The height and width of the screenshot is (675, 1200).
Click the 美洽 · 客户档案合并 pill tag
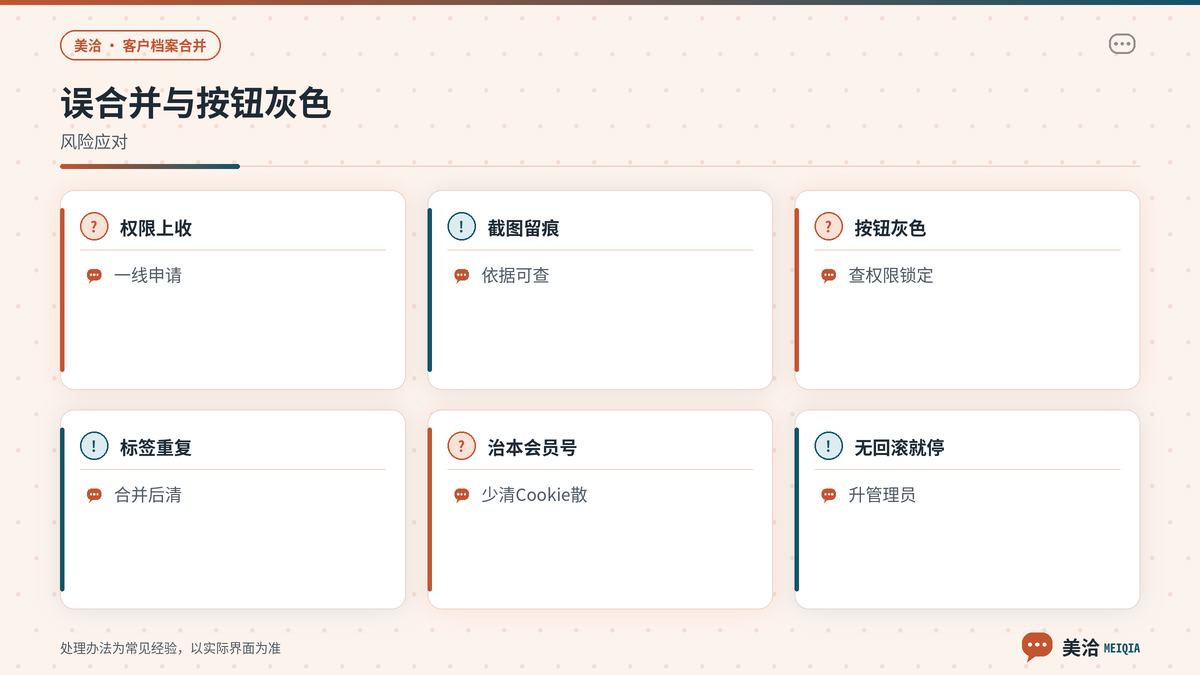pos(140,46)
